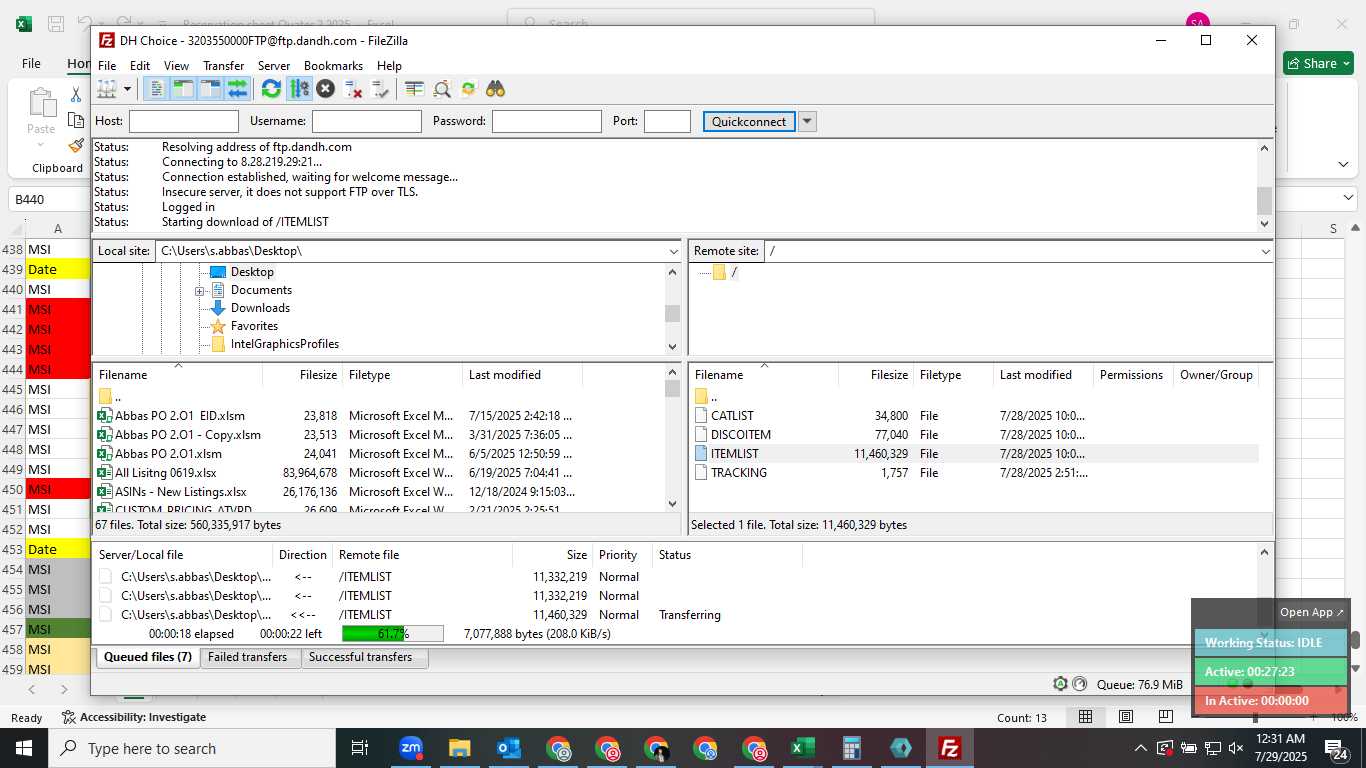Screen dimensions: 1366x768
Task: Select IntelGraphicsProfiles folder in tree
Action: [285, 344]
